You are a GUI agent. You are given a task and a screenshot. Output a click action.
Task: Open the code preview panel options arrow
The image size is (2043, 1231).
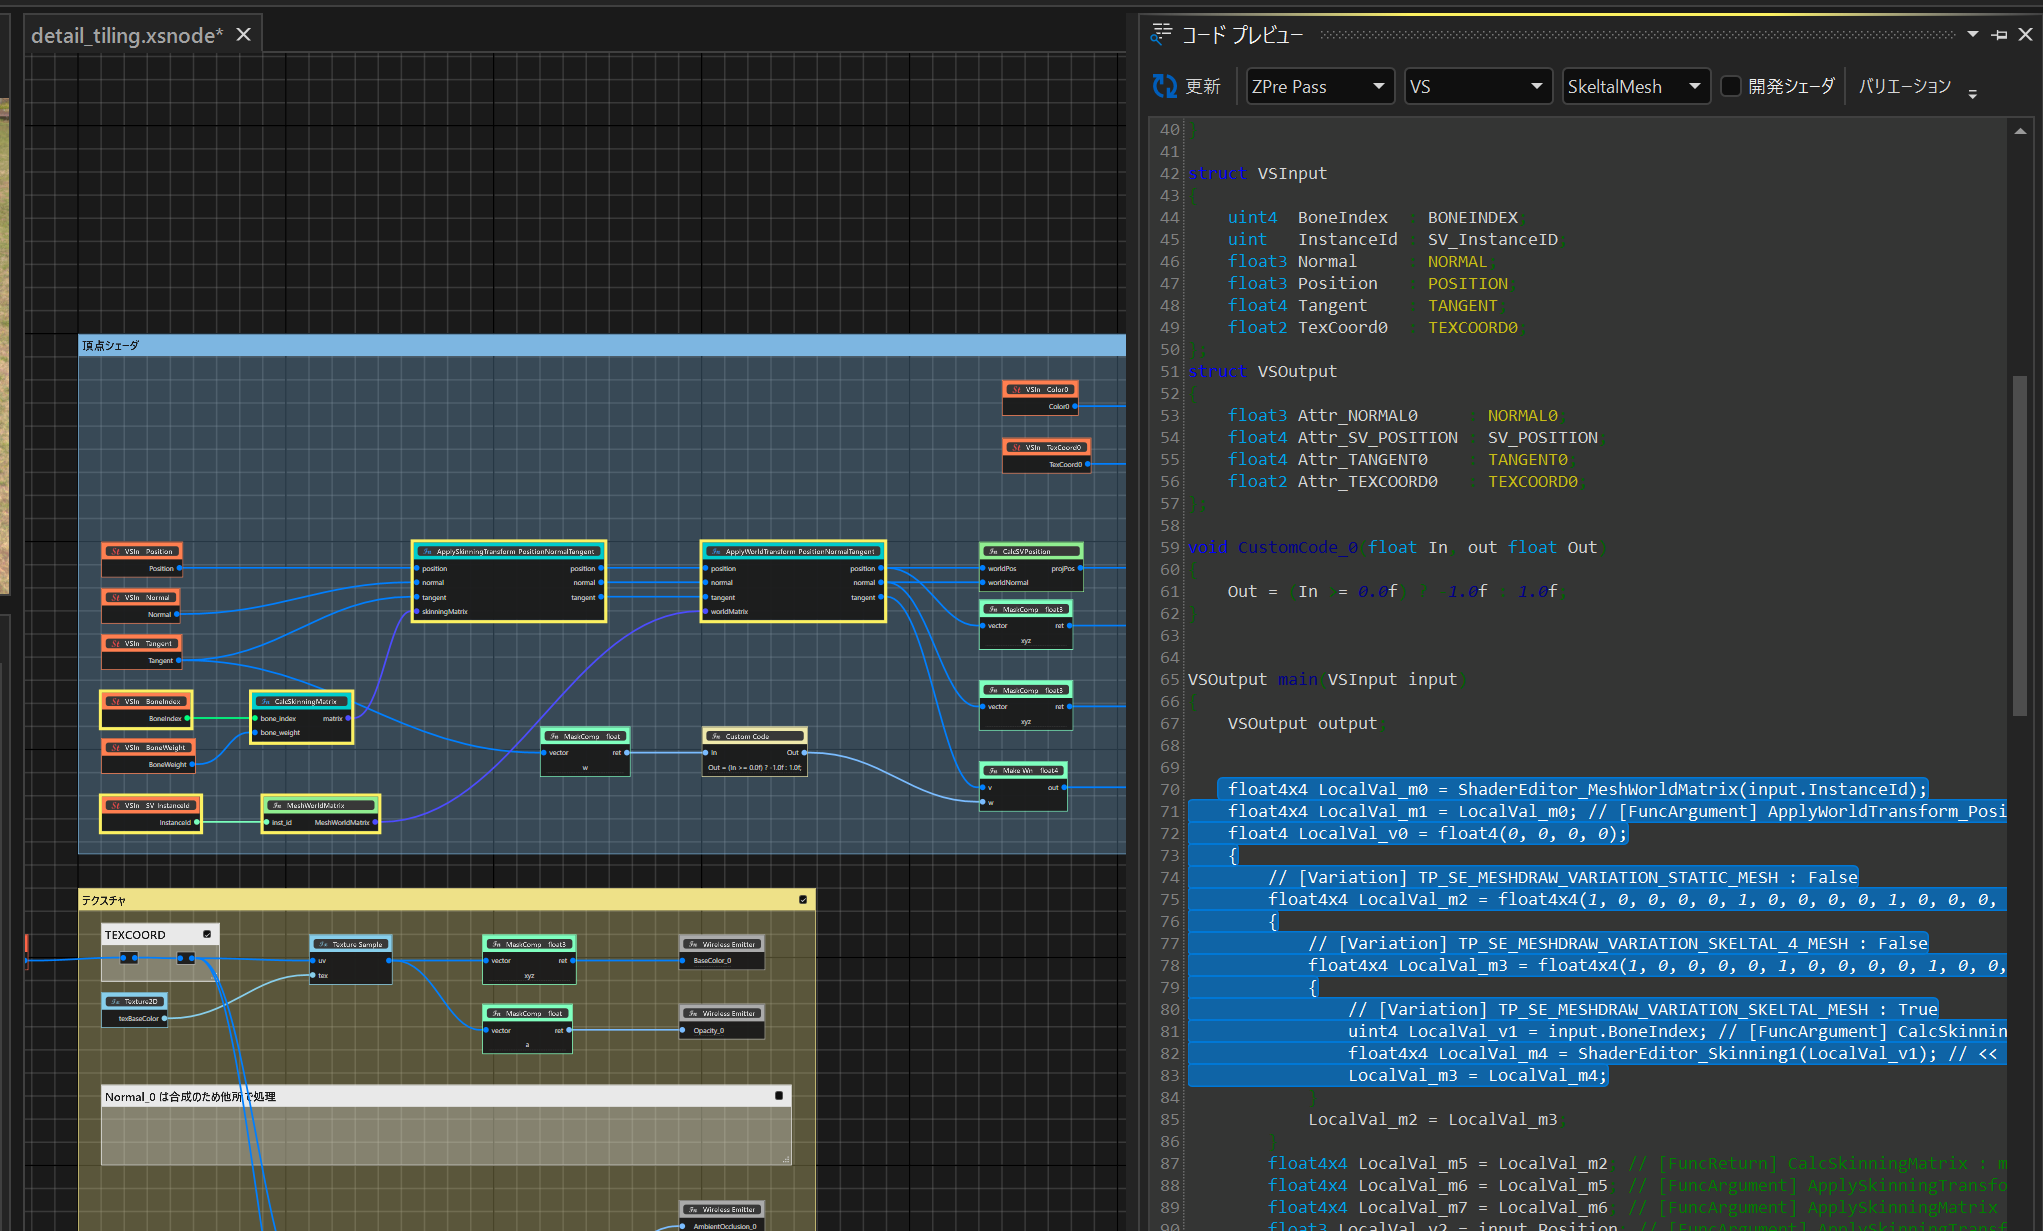click(x=1973, y=35)
